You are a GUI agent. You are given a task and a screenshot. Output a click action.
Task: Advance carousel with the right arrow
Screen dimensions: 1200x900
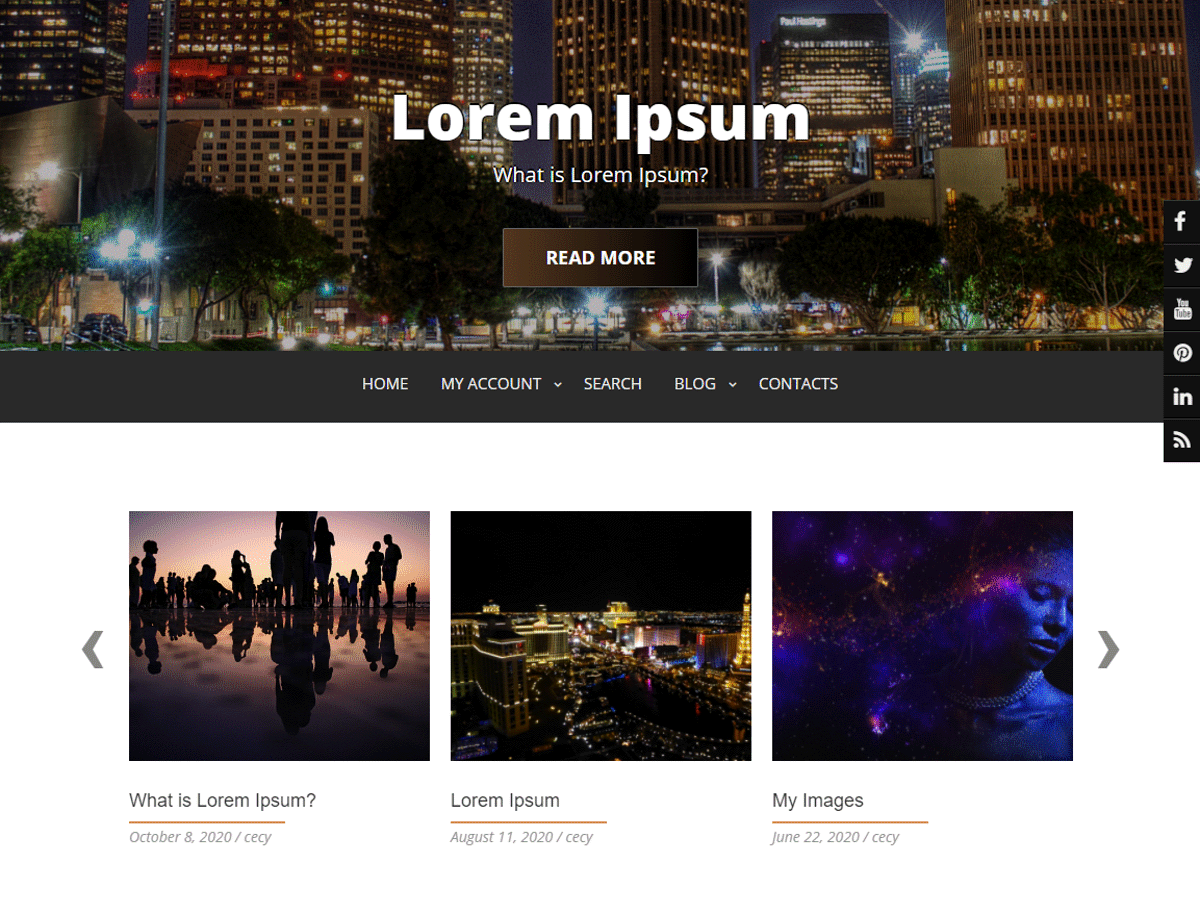tap(1108, 649)
